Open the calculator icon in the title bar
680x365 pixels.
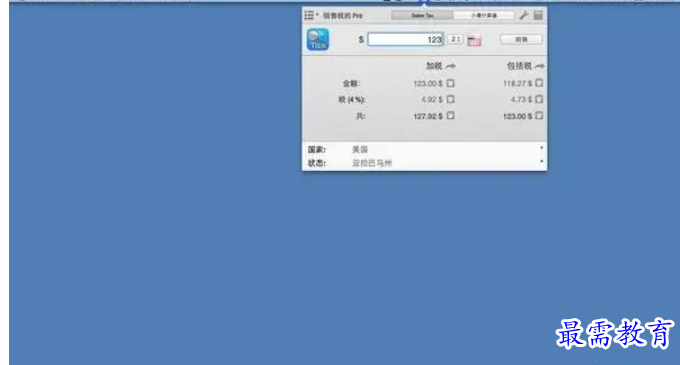tap(538, 15)
